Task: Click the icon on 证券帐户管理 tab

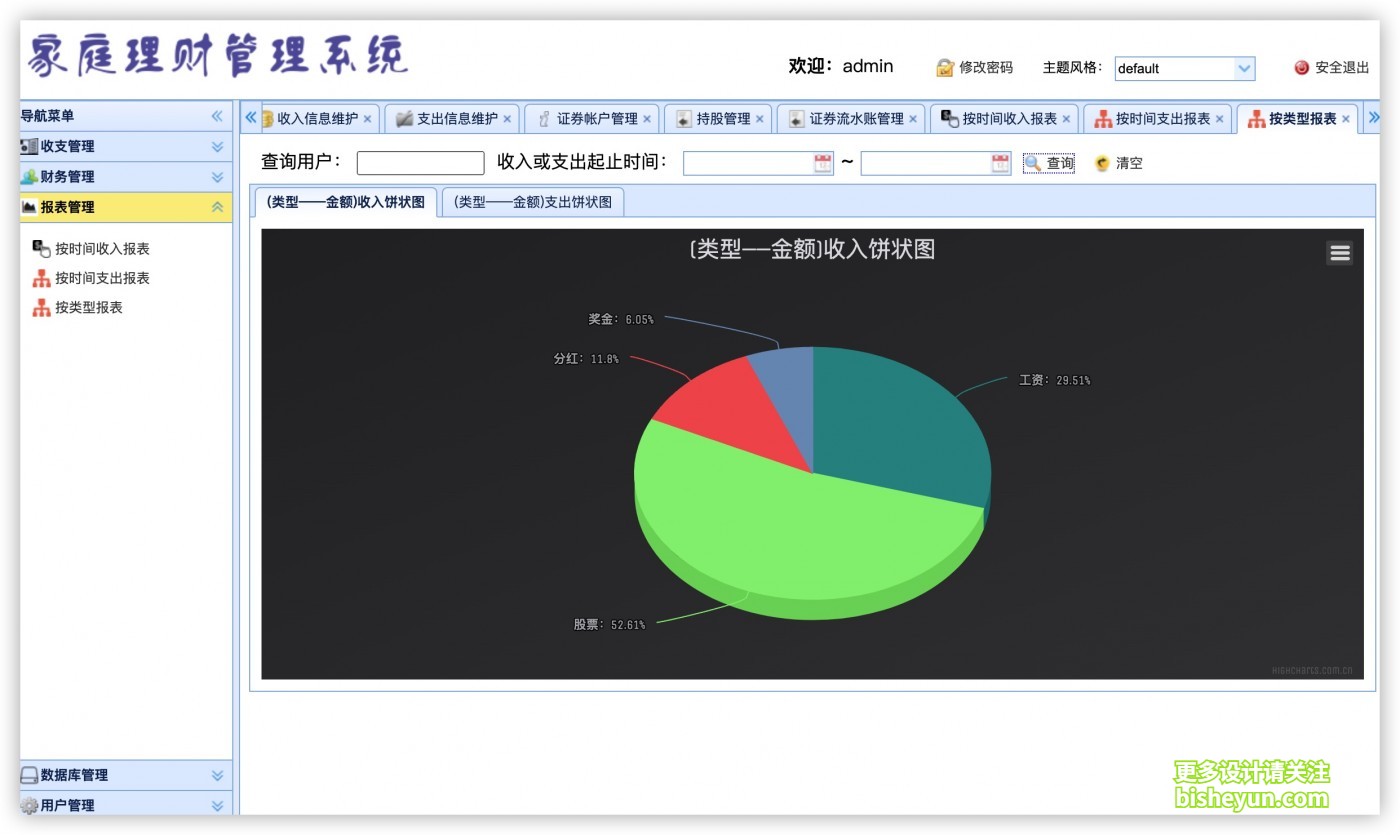Action: tap(544, 119)
